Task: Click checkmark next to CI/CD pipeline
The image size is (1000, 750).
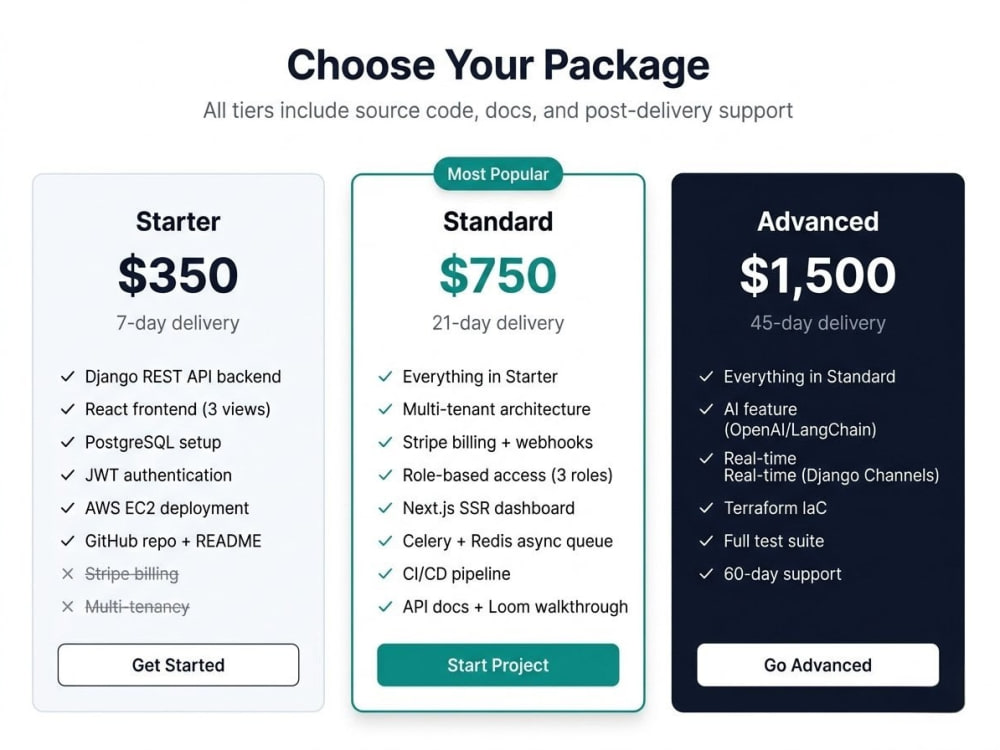Action: pos(385,573)
